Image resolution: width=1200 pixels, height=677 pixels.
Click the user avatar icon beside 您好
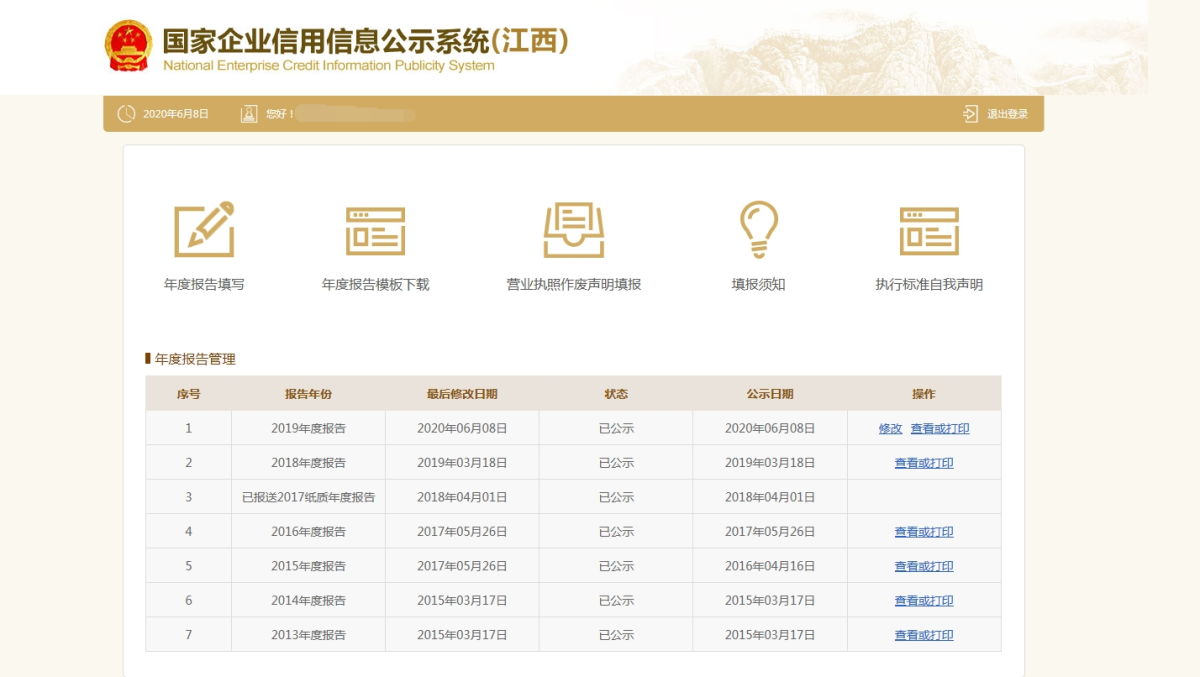(249, 114)
